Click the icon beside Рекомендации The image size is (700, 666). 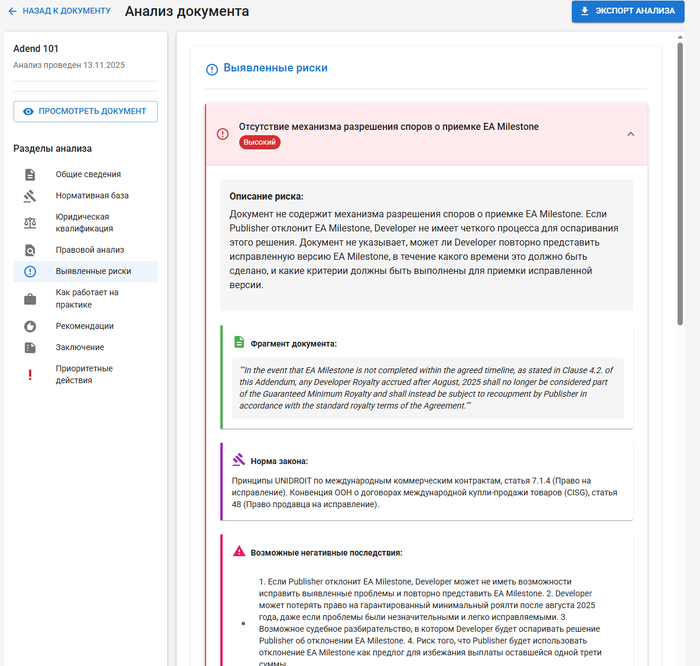(30, 326)
